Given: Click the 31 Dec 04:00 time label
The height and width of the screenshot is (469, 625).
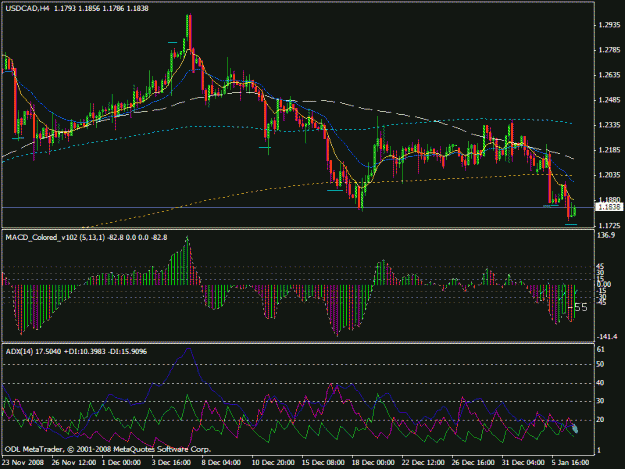Looking at the screenshot, I should tap(523, 463).
